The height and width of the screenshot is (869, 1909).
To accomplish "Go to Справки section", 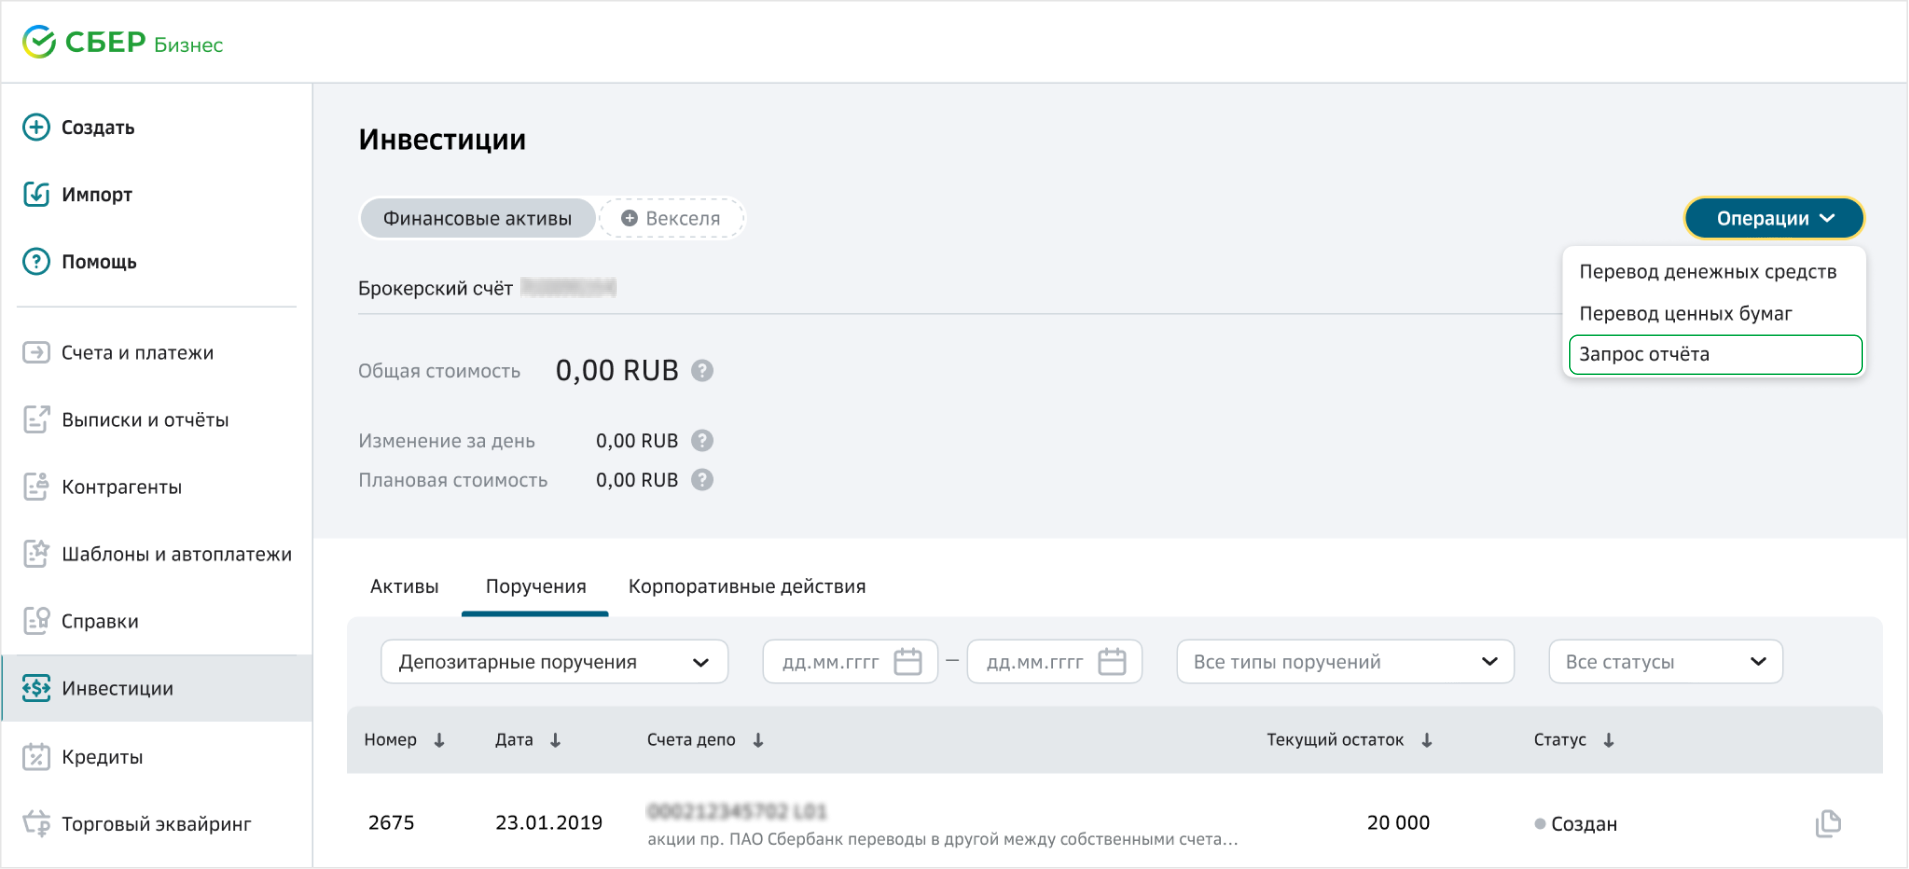I will [x=100, y=620].
